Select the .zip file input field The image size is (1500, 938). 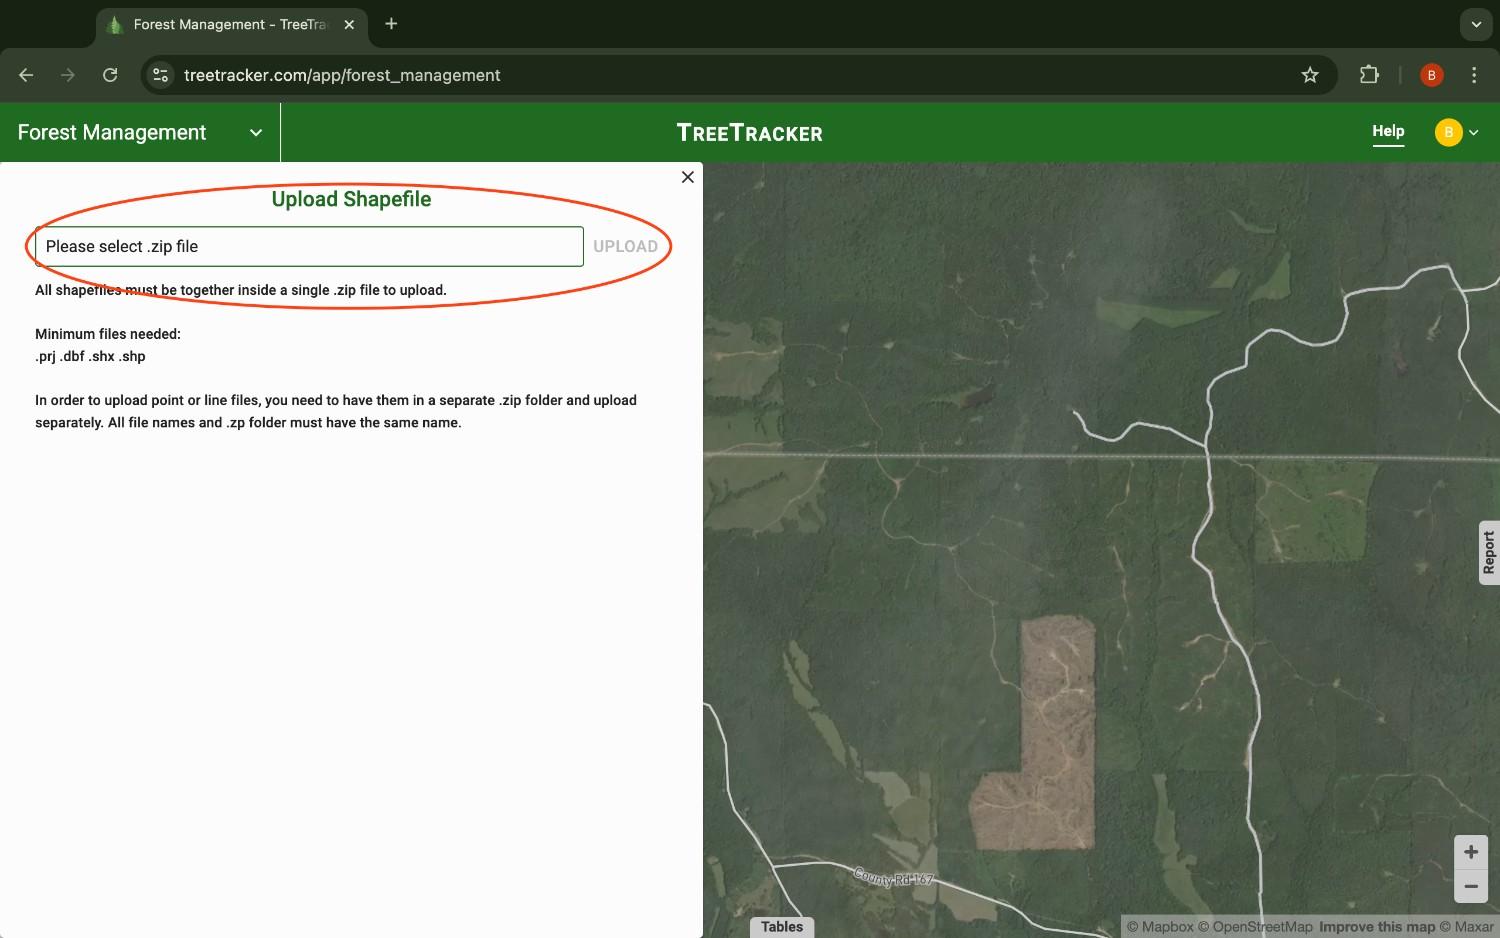tap(308, 246)
